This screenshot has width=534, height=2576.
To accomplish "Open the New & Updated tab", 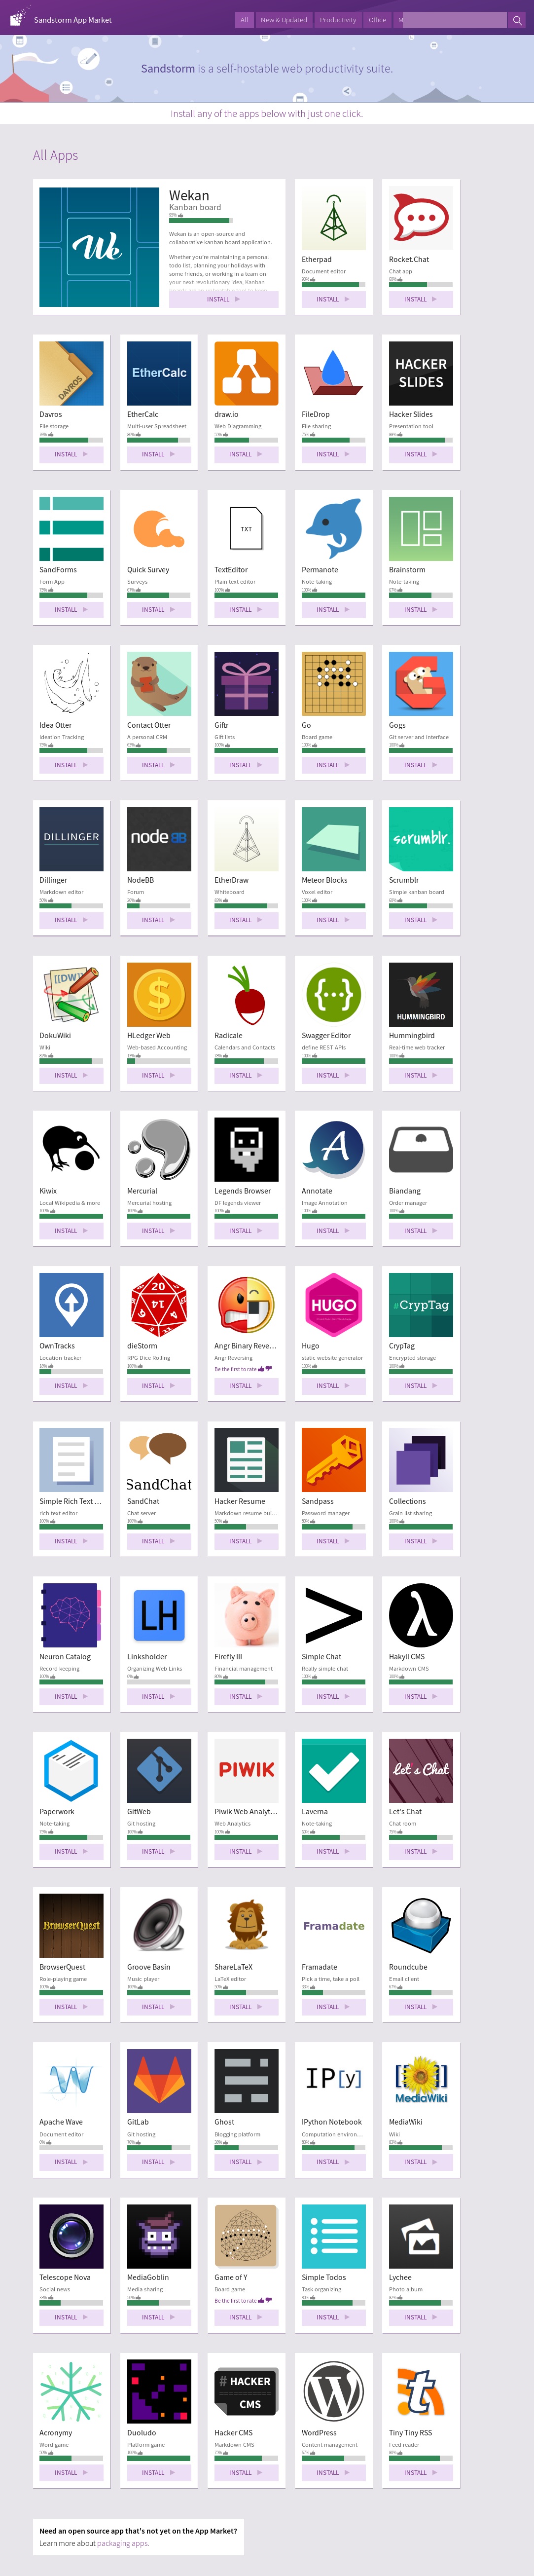I will click(x=284, y=20).
